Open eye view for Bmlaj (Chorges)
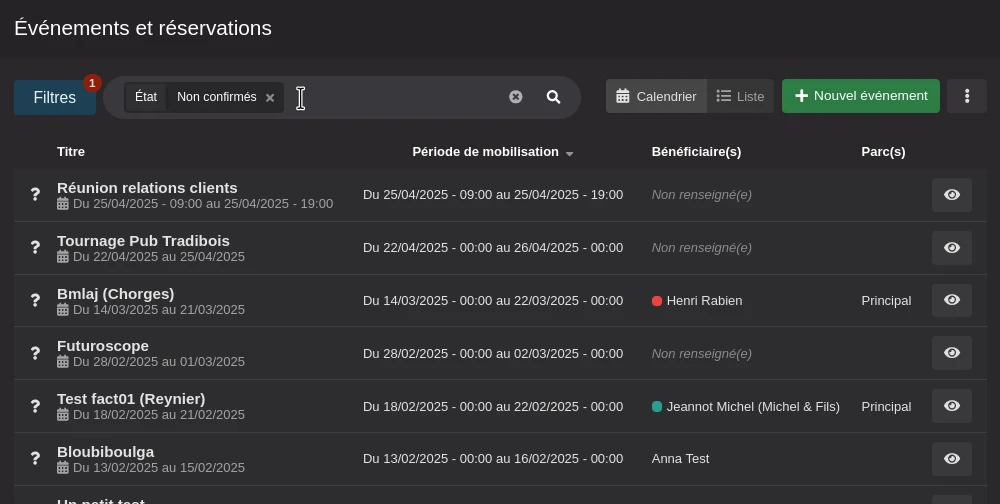 click(x=951, y=300)
